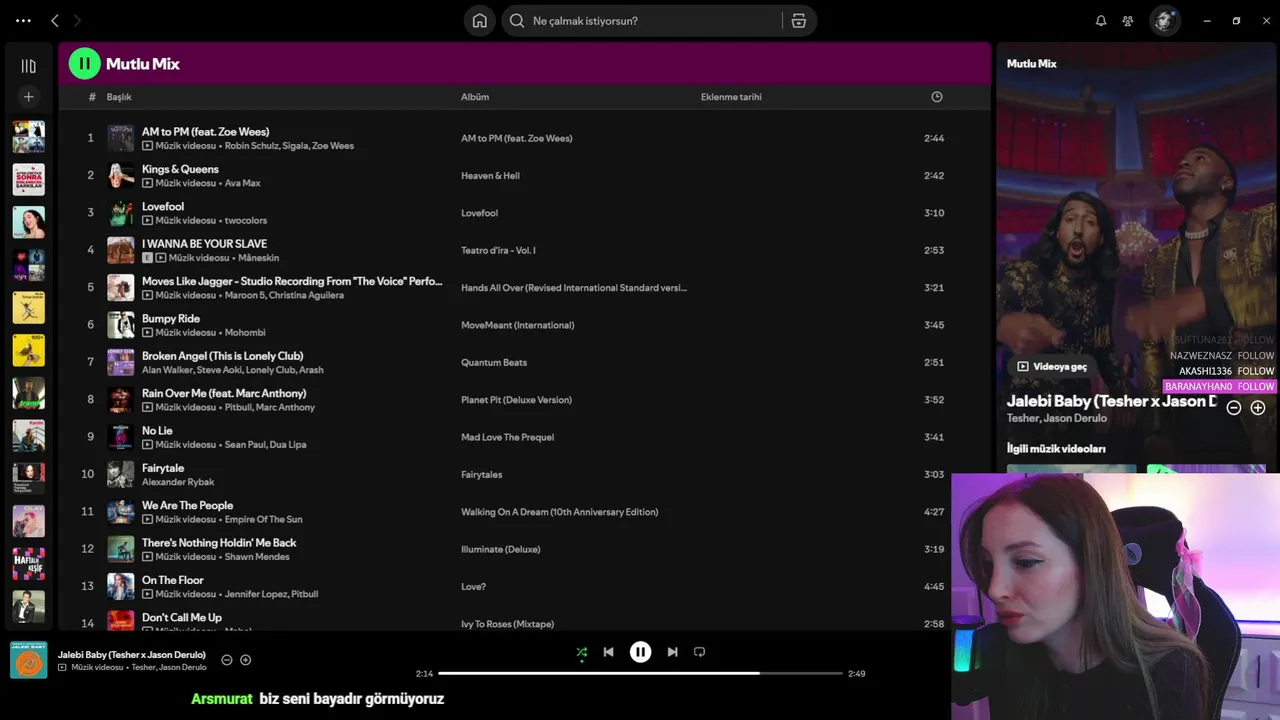Go back with the left arrow

tap(55, 20)
